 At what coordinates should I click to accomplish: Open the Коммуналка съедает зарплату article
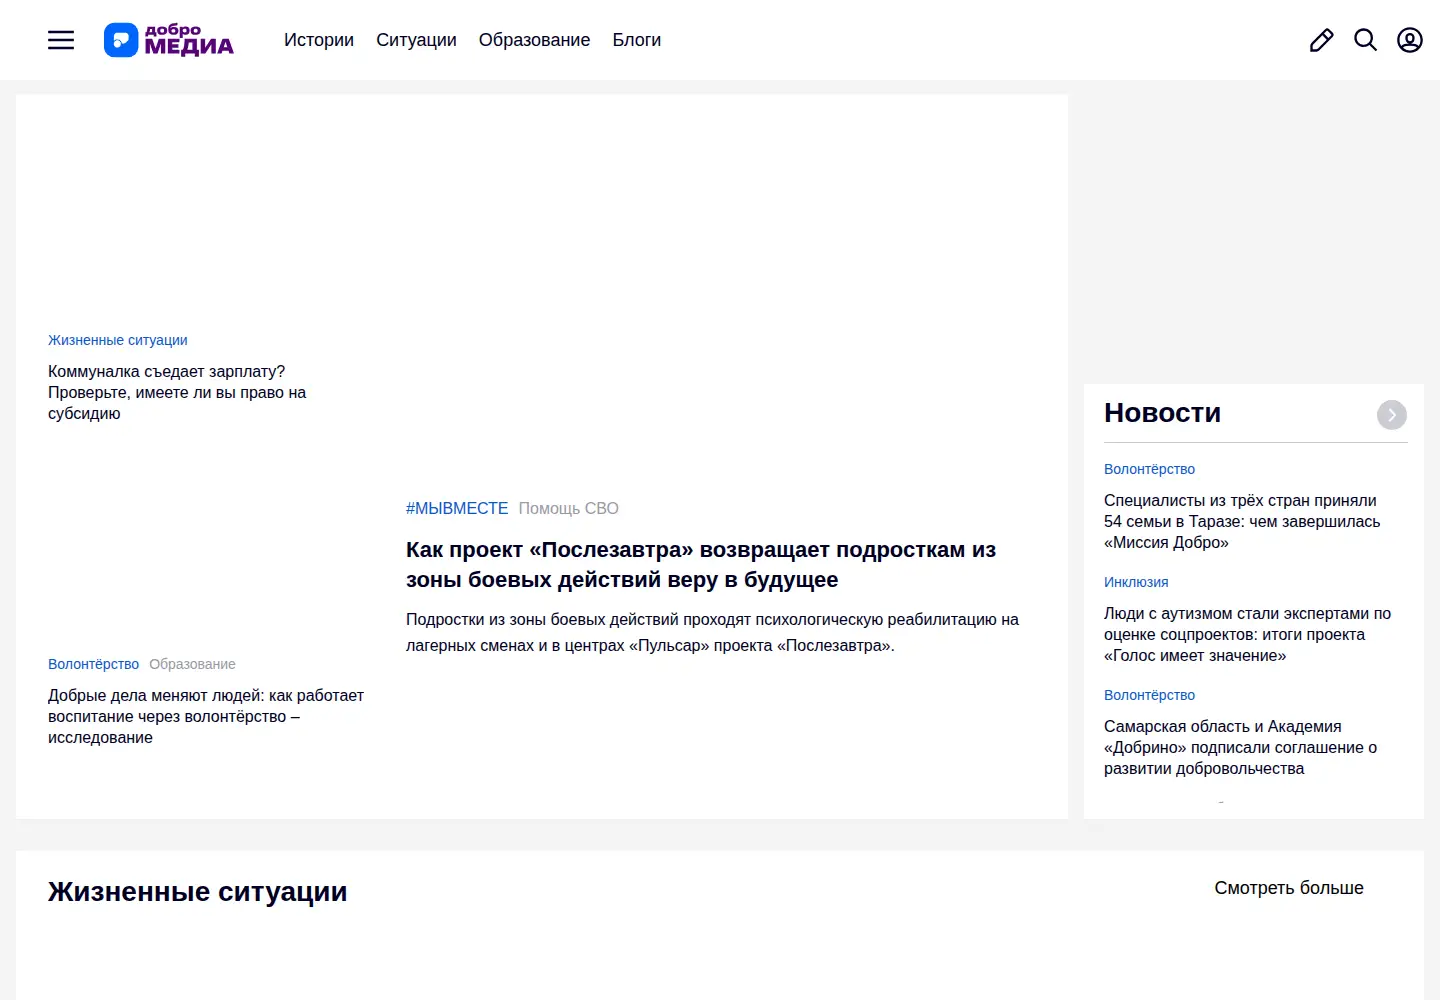[x=177, y=392]
